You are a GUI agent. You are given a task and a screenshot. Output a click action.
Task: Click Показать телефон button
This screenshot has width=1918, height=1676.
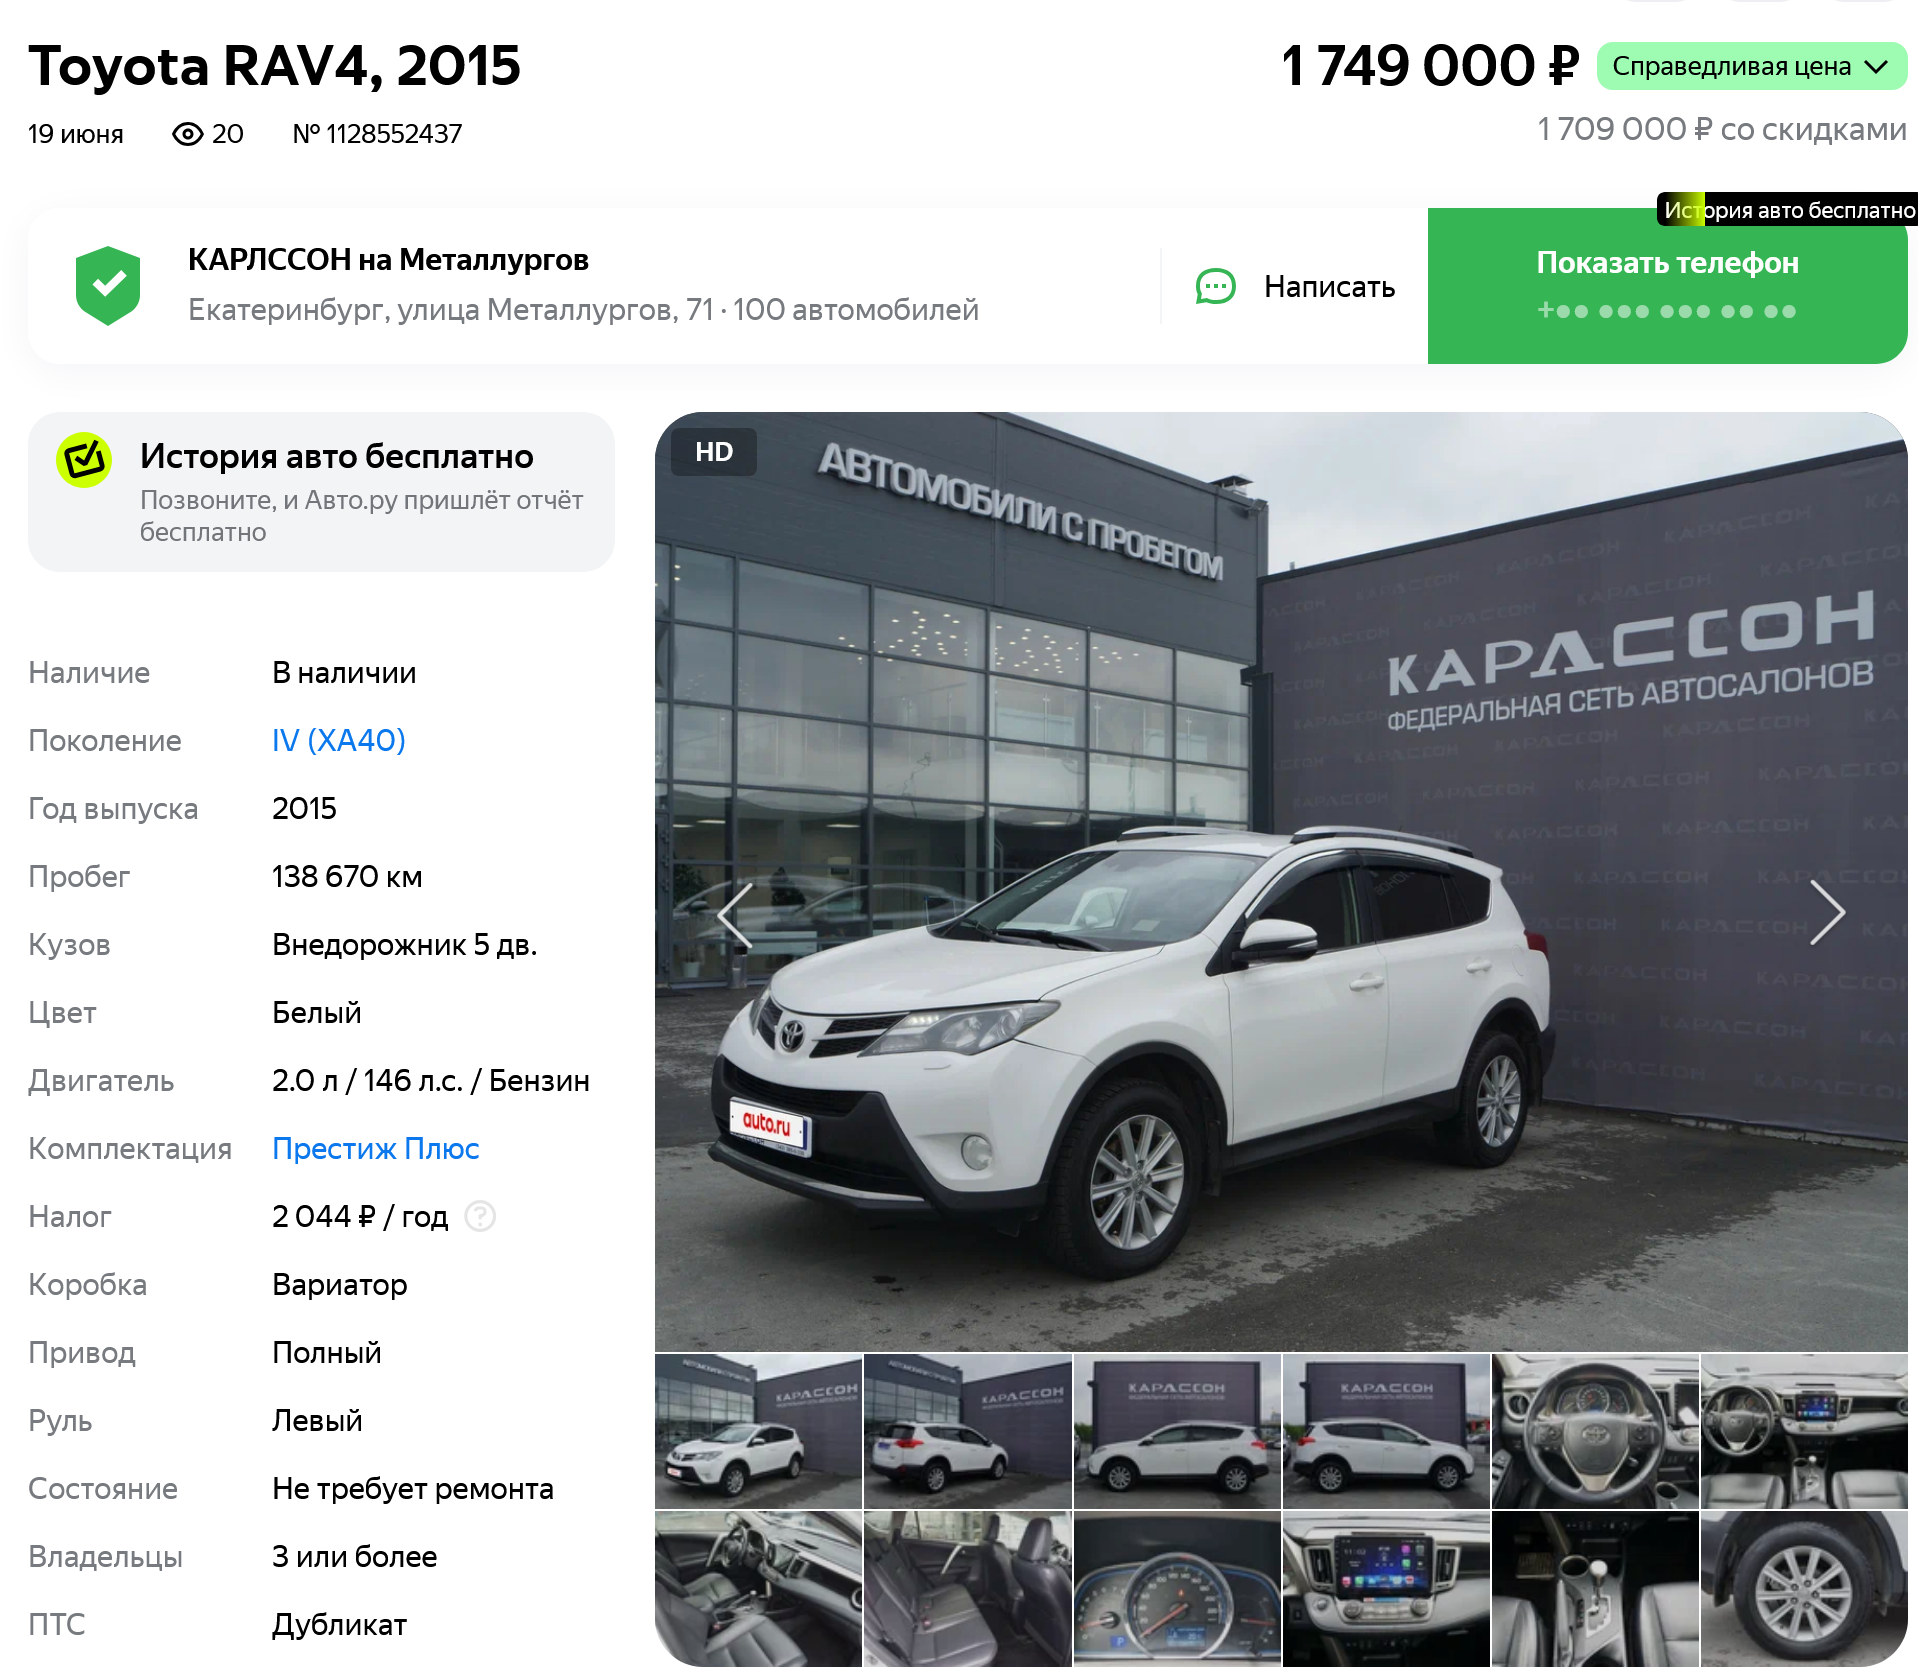pyautogui.click(x=1667, y=286)
